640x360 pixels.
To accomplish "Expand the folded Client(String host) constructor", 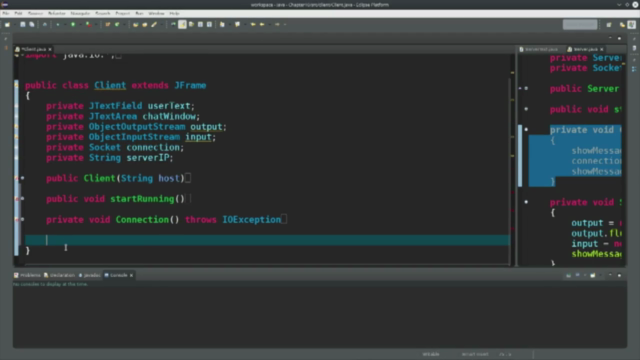I will (22, 178).
